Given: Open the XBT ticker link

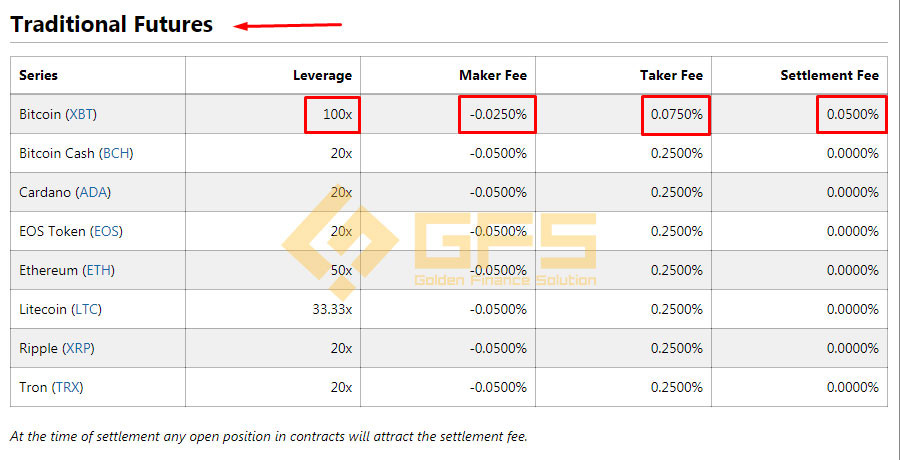Looking at the screenshot, I should 81,114.
